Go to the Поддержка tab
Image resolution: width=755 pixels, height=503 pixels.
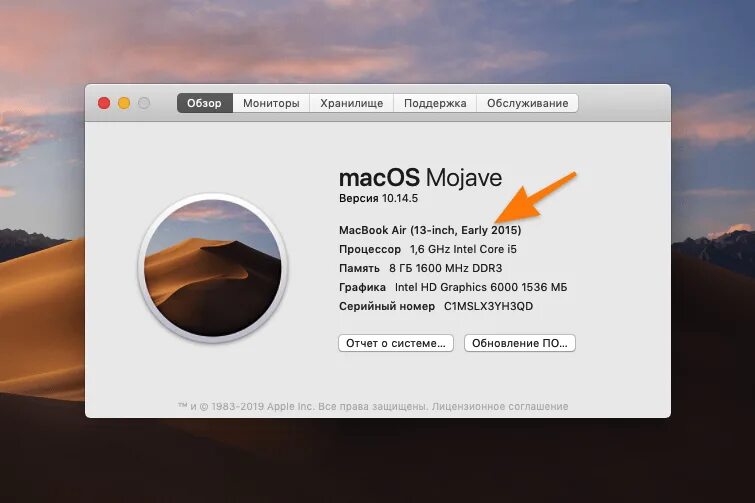[435, 103]
